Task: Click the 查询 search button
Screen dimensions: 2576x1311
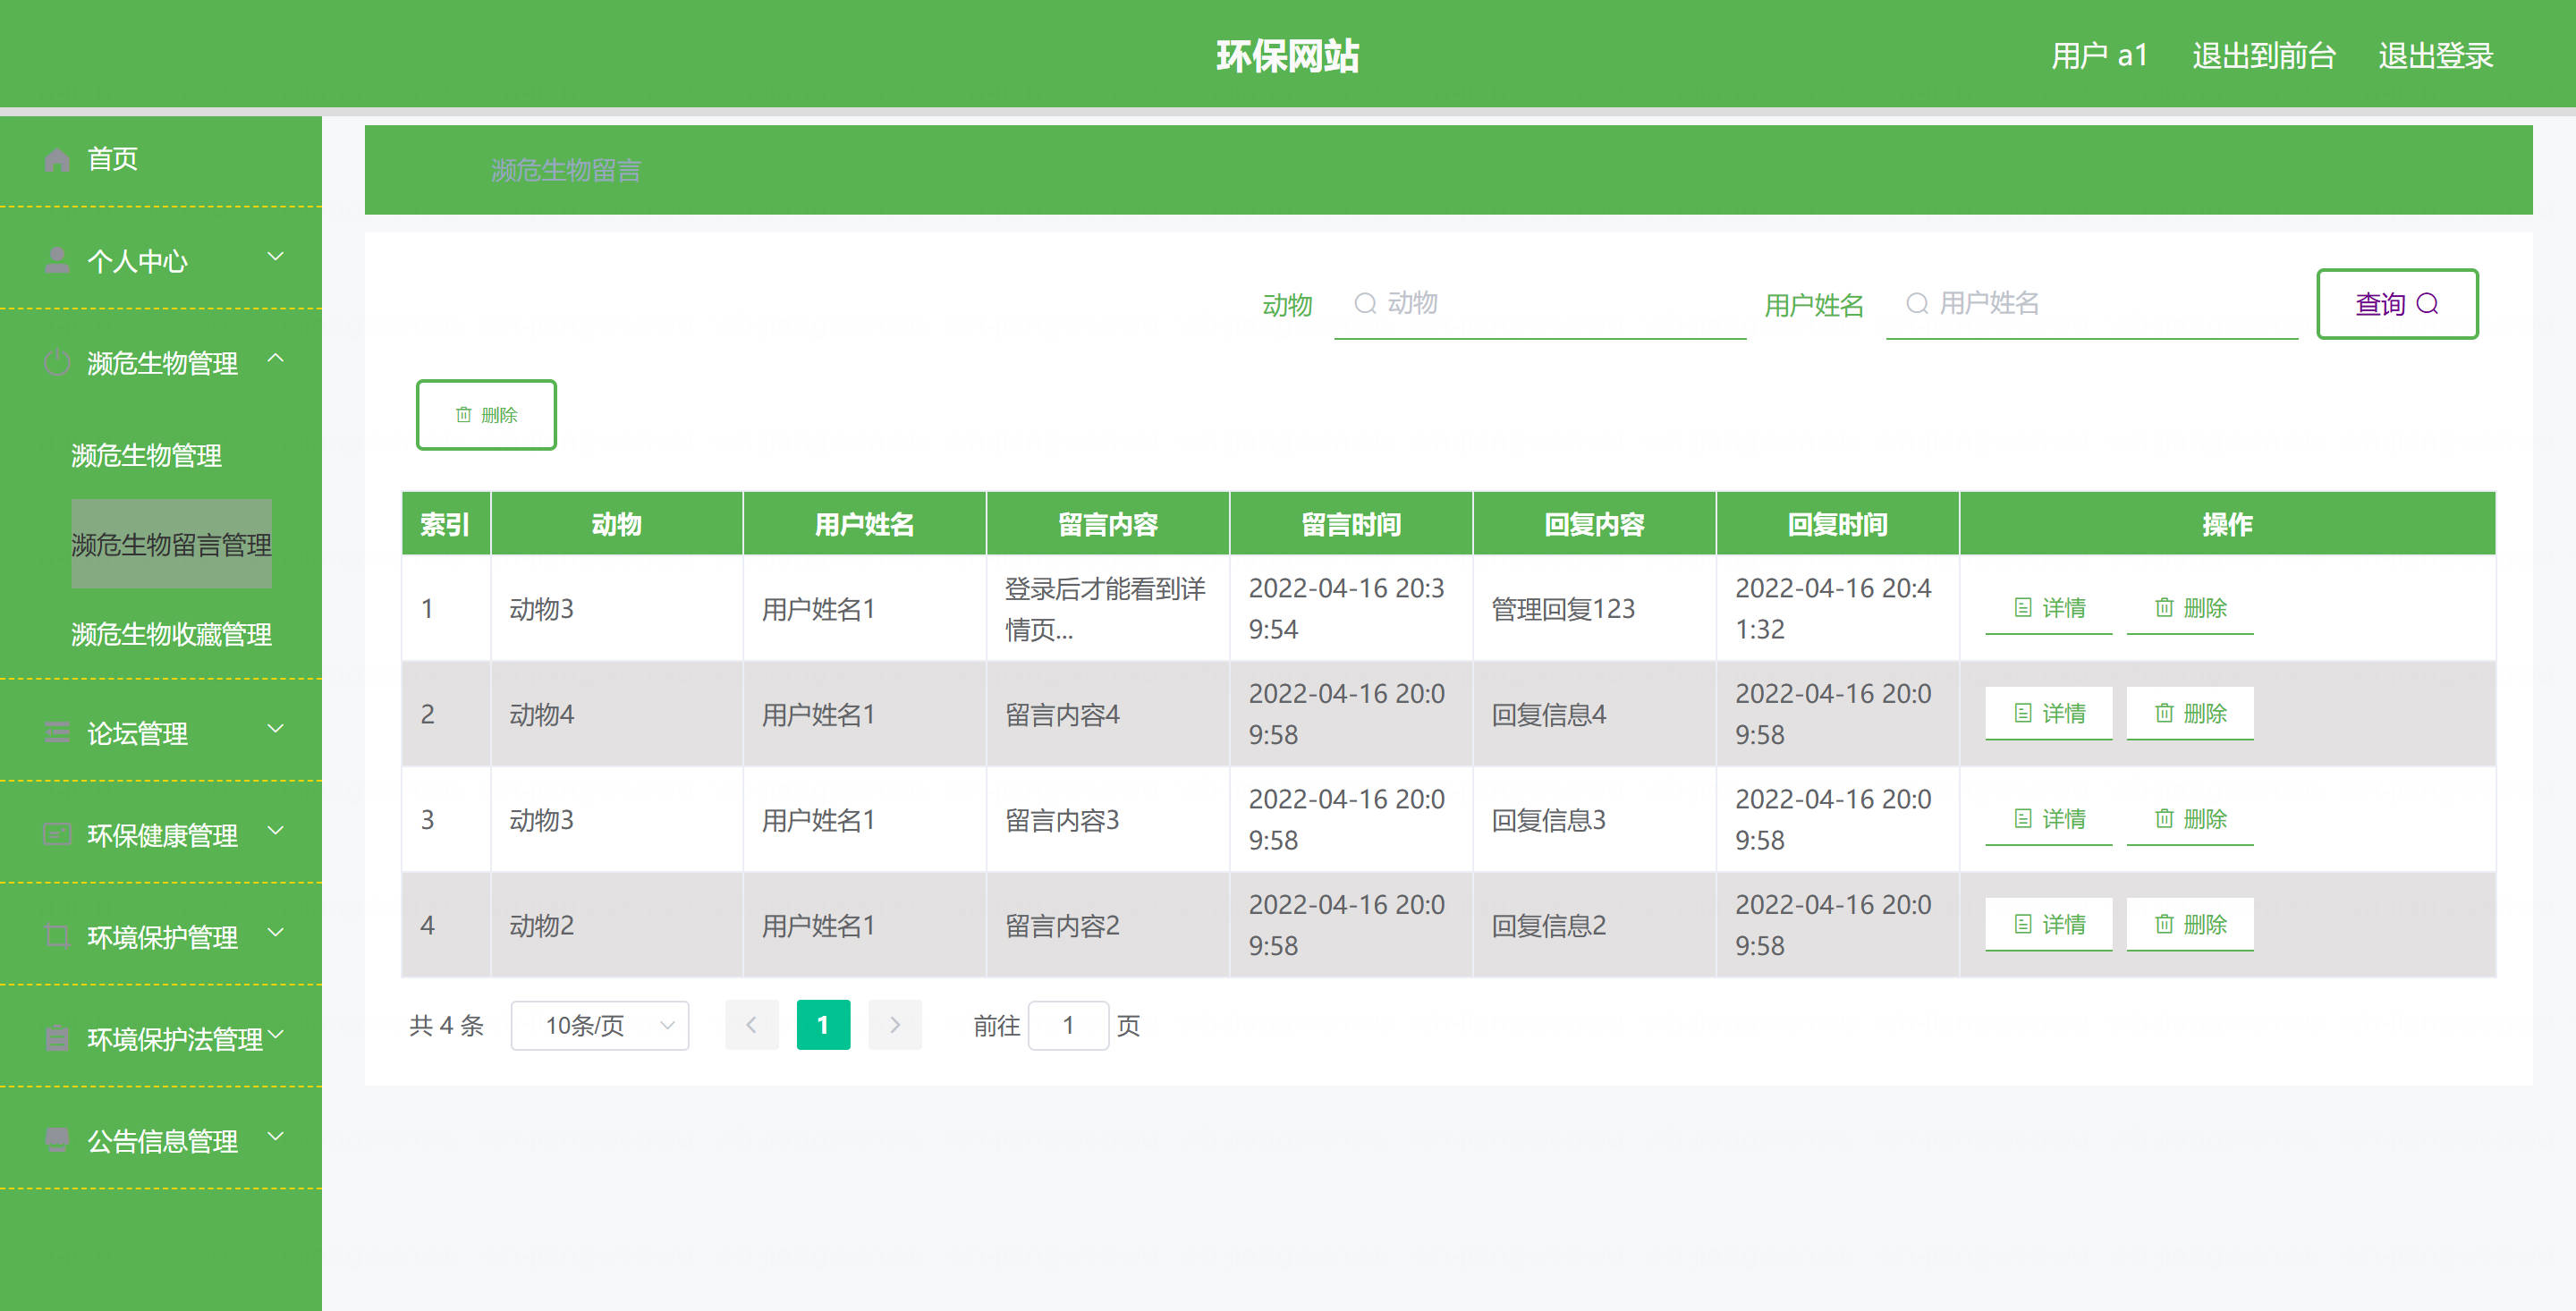Action: point(2397,304)
